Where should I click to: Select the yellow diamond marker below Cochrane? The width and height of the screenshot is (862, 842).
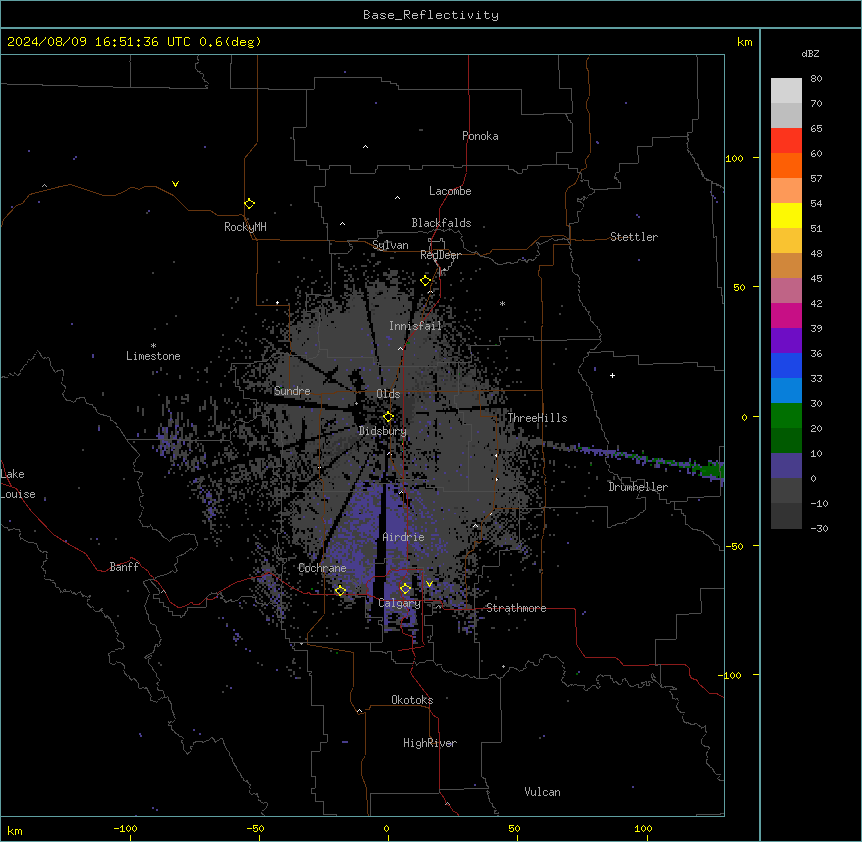point(340,591)
